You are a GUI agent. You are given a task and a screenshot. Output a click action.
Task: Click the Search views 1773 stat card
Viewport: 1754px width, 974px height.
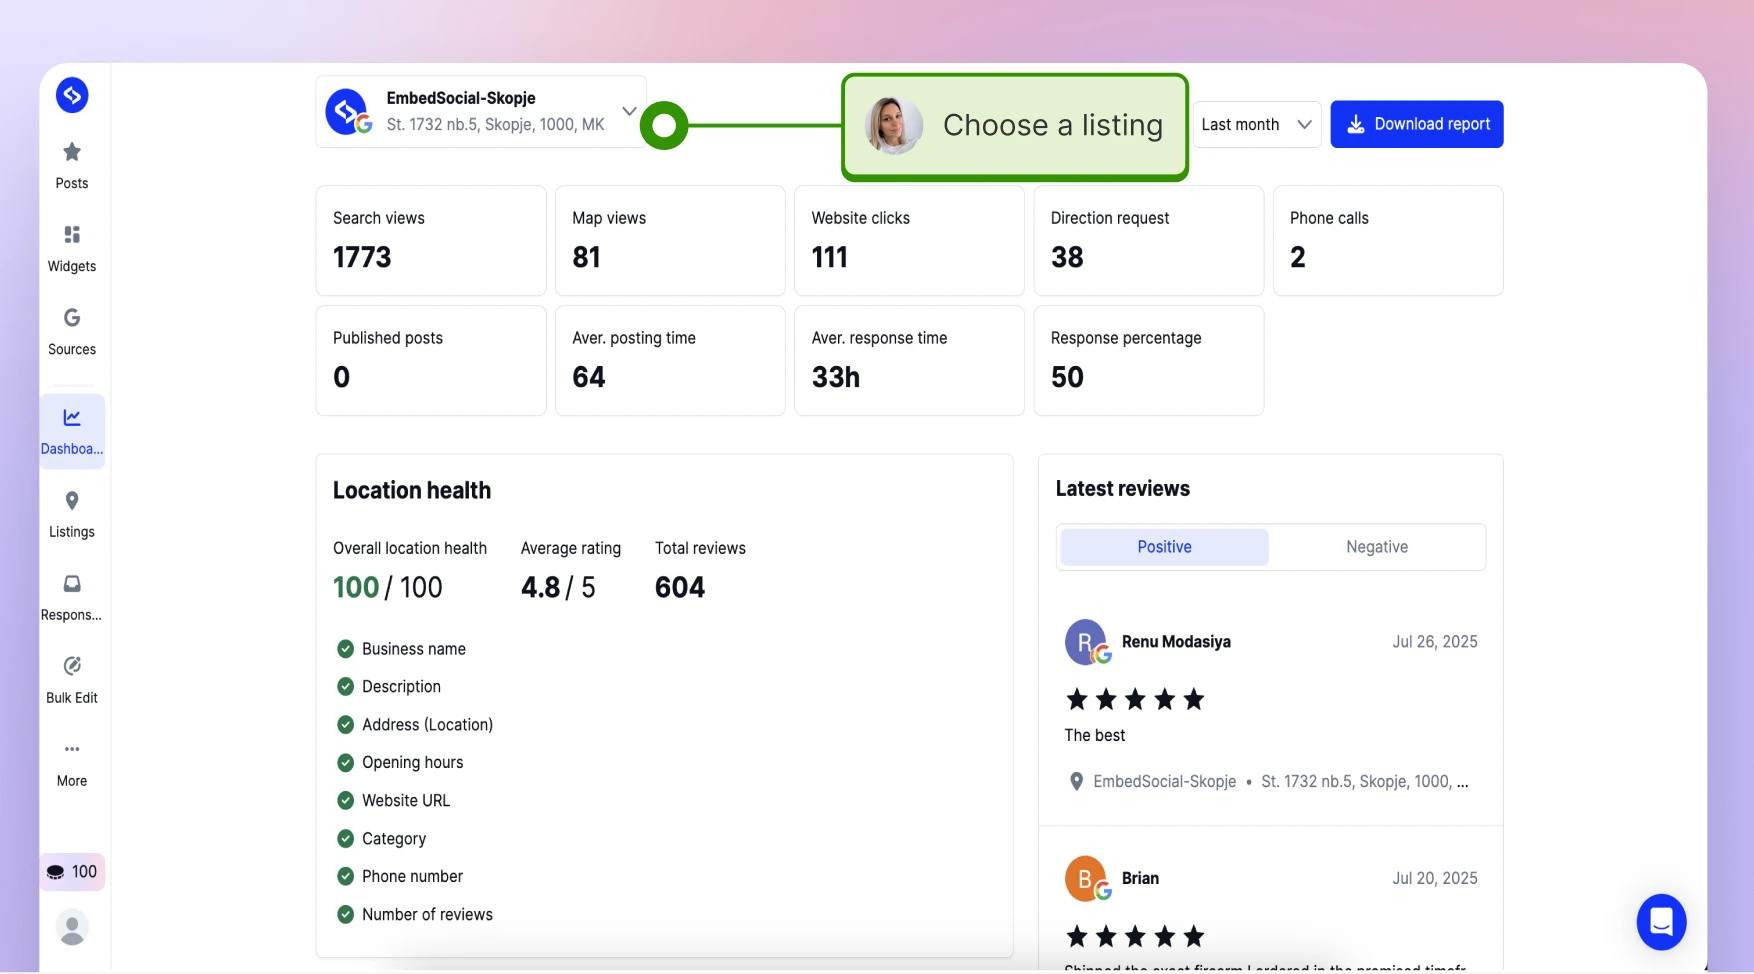tap(431, 240)
